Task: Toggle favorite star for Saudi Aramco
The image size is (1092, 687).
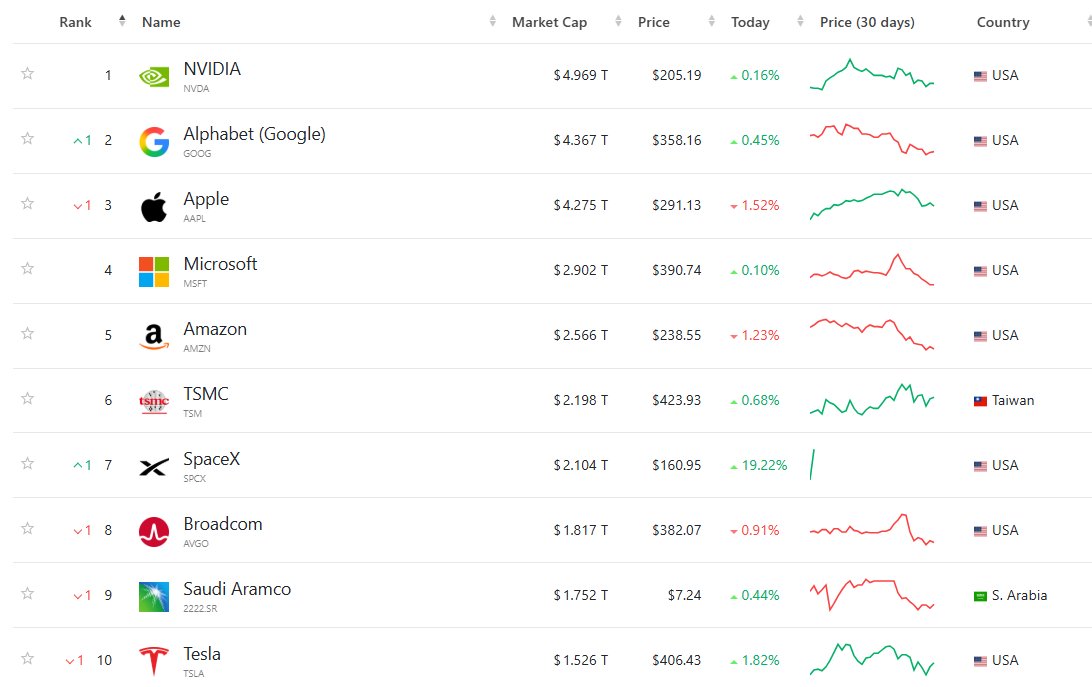Action: (x=27, y=593)
